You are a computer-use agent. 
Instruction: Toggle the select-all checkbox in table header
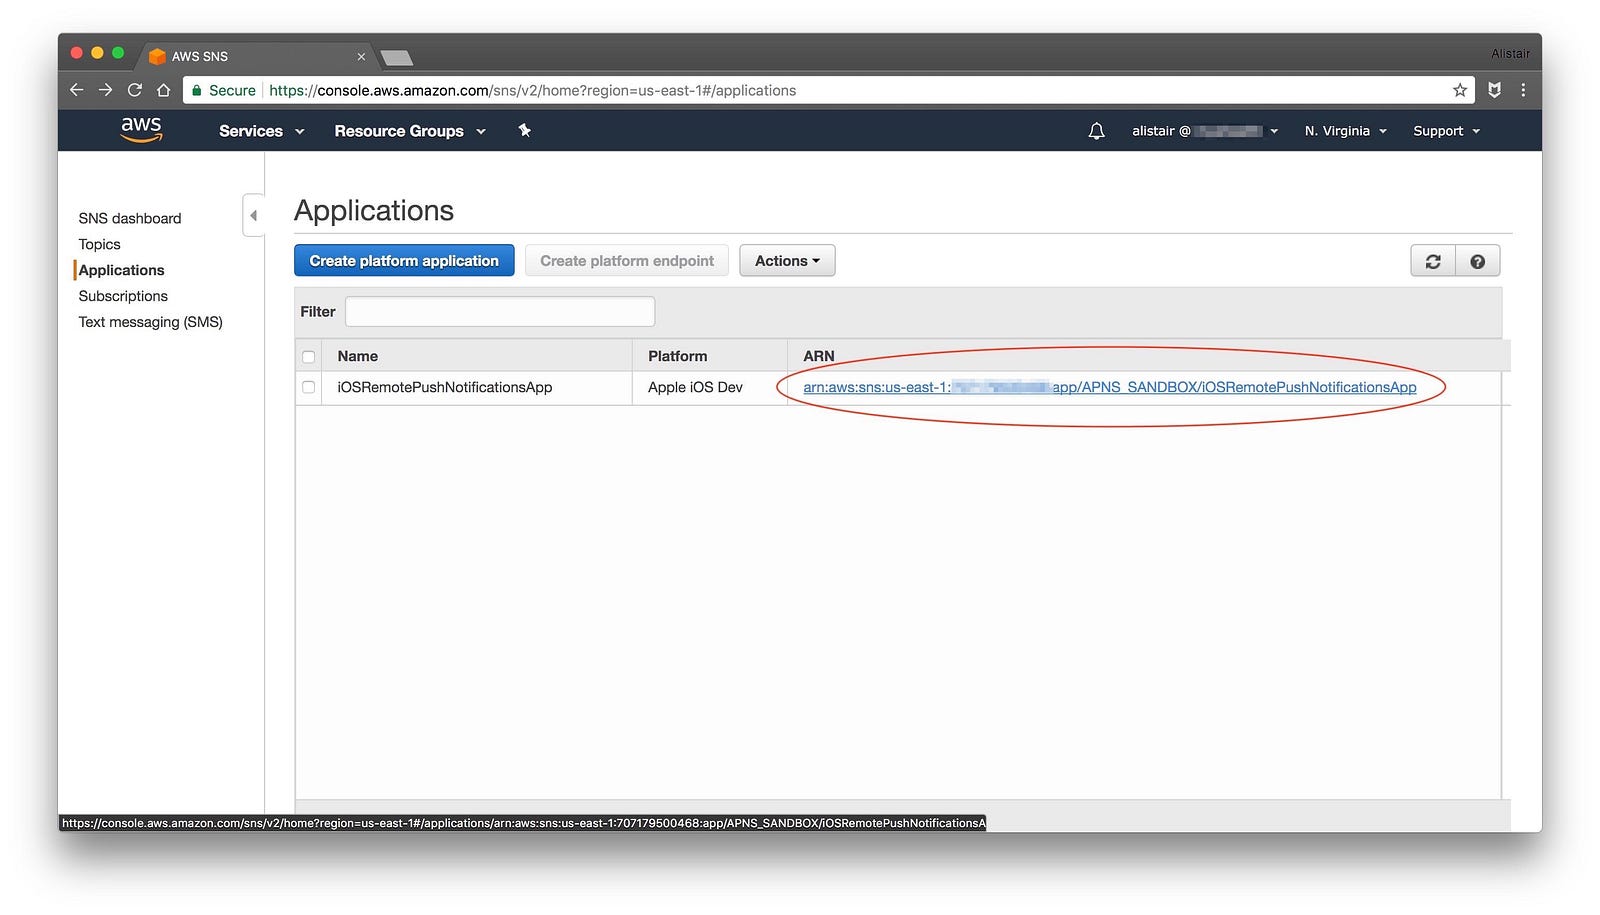pos(309,357)
